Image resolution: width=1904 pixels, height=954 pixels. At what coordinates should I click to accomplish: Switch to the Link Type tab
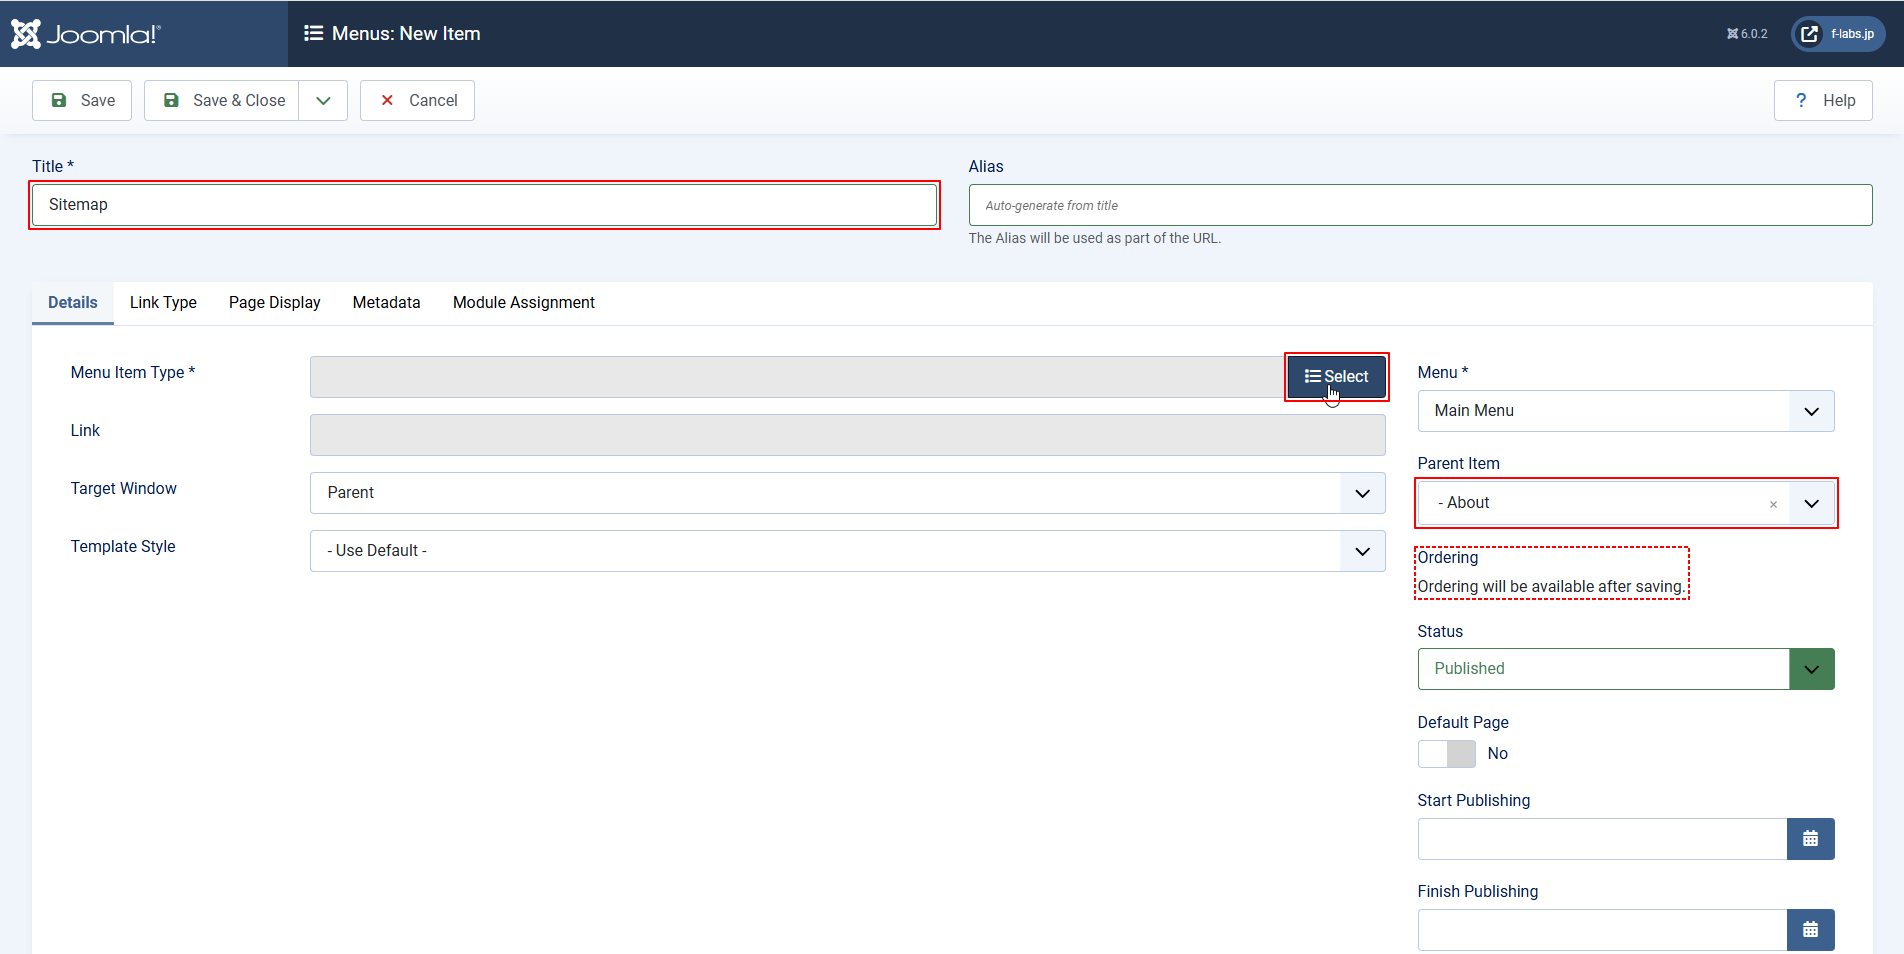(x=163, y=303)
